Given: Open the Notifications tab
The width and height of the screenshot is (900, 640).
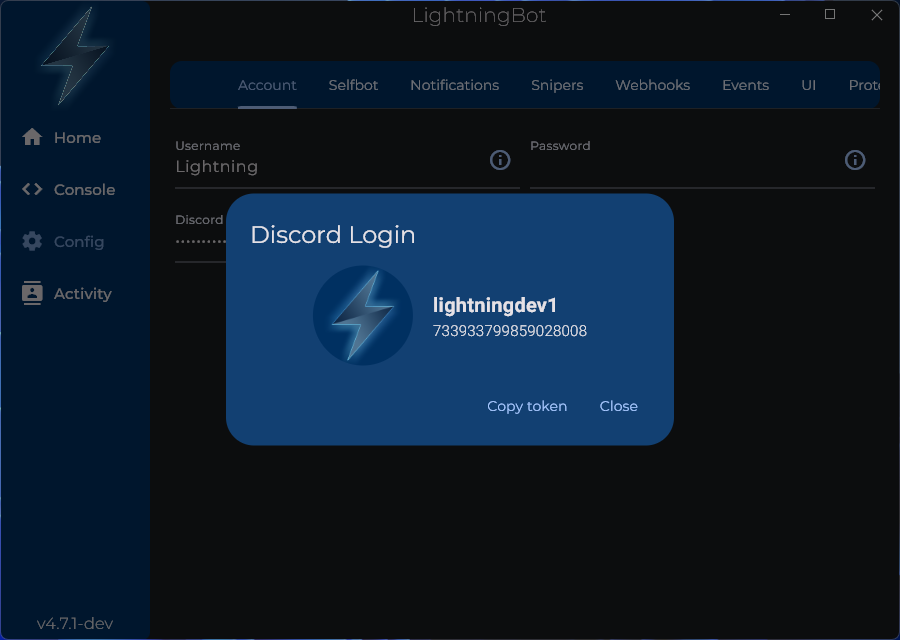Looking at the screenshot, I should (455, 85).
